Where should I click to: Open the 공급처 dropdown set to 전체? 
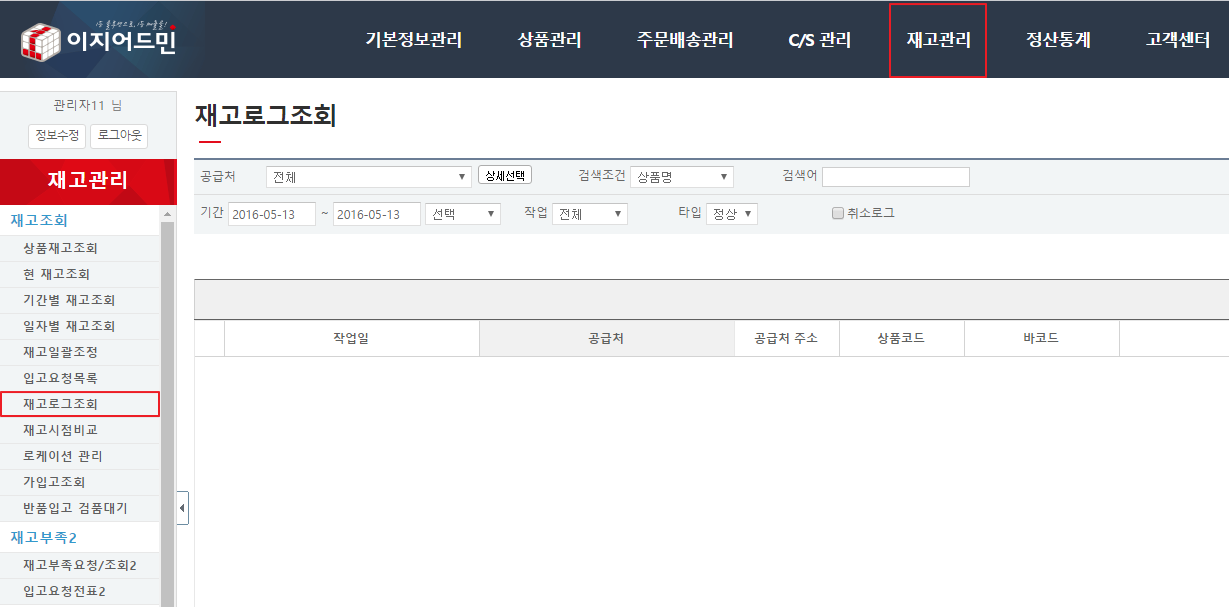pos(368,177)
